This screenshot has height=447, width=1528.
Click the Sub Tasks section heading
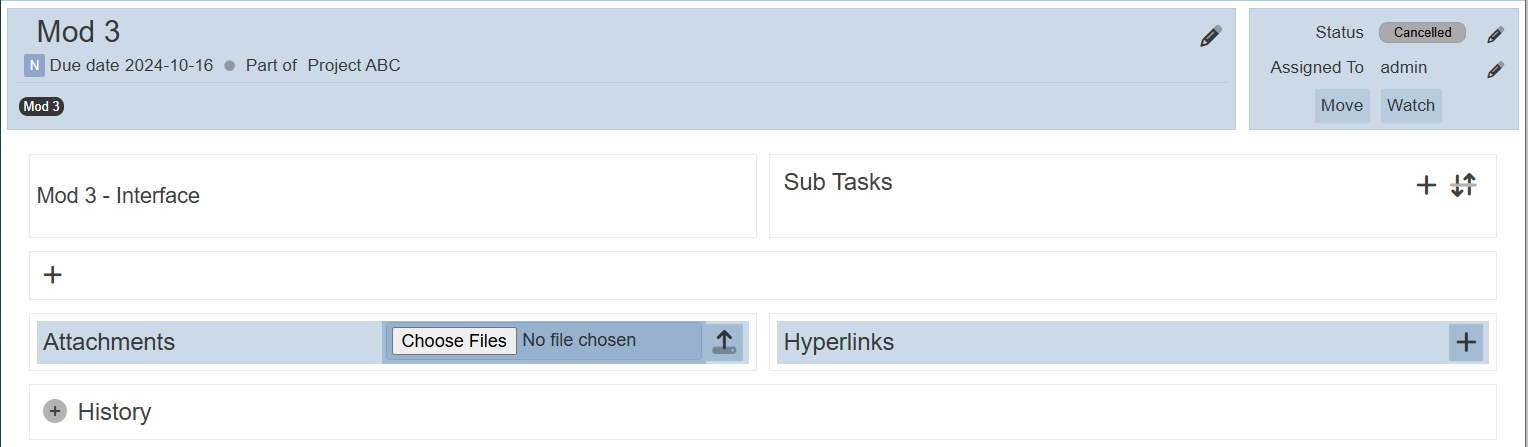[x=838, y=182]
